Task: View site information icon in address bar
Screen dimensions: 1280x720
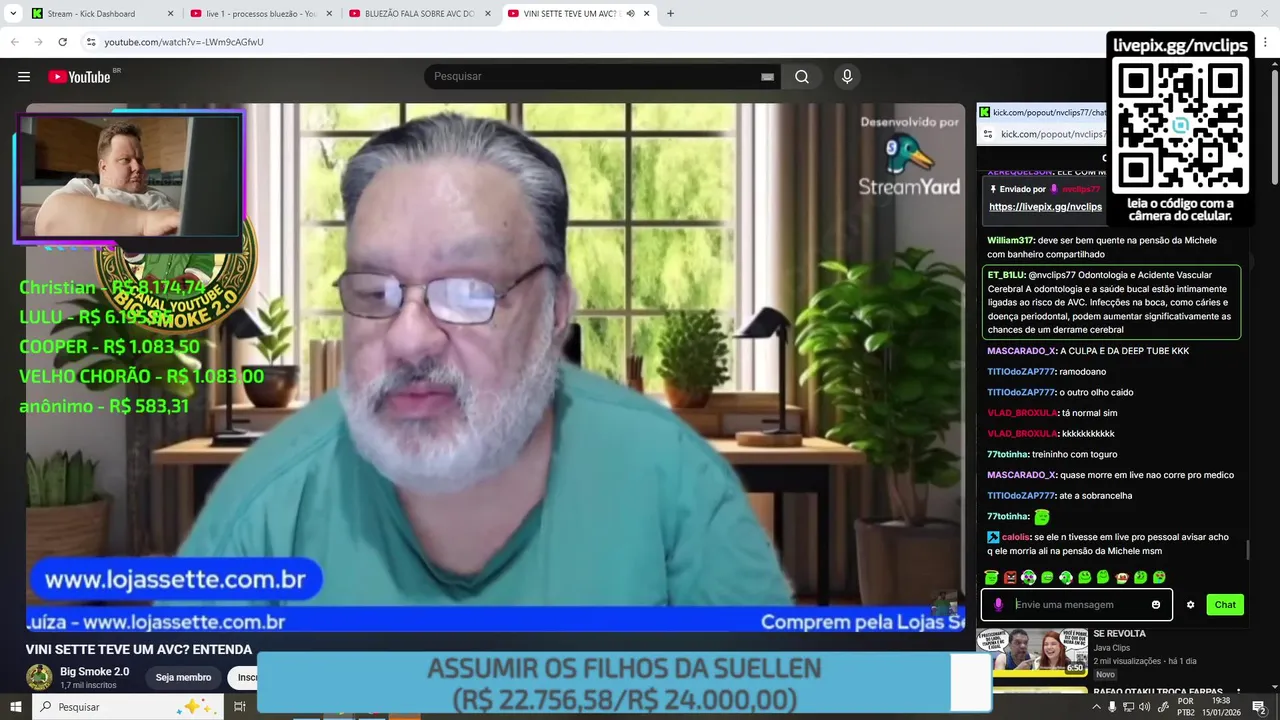Action: pyautogui.click(x=91, y=42)
